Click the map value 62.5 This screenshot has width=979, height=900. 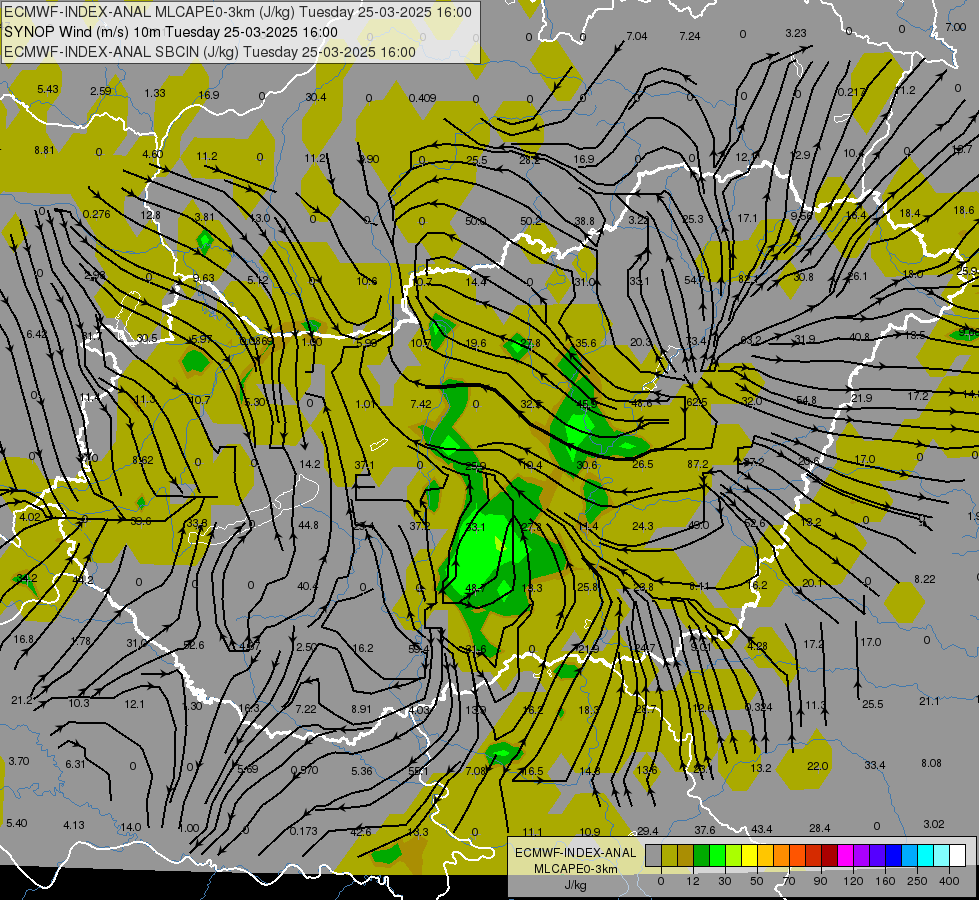tap(697, 402)
